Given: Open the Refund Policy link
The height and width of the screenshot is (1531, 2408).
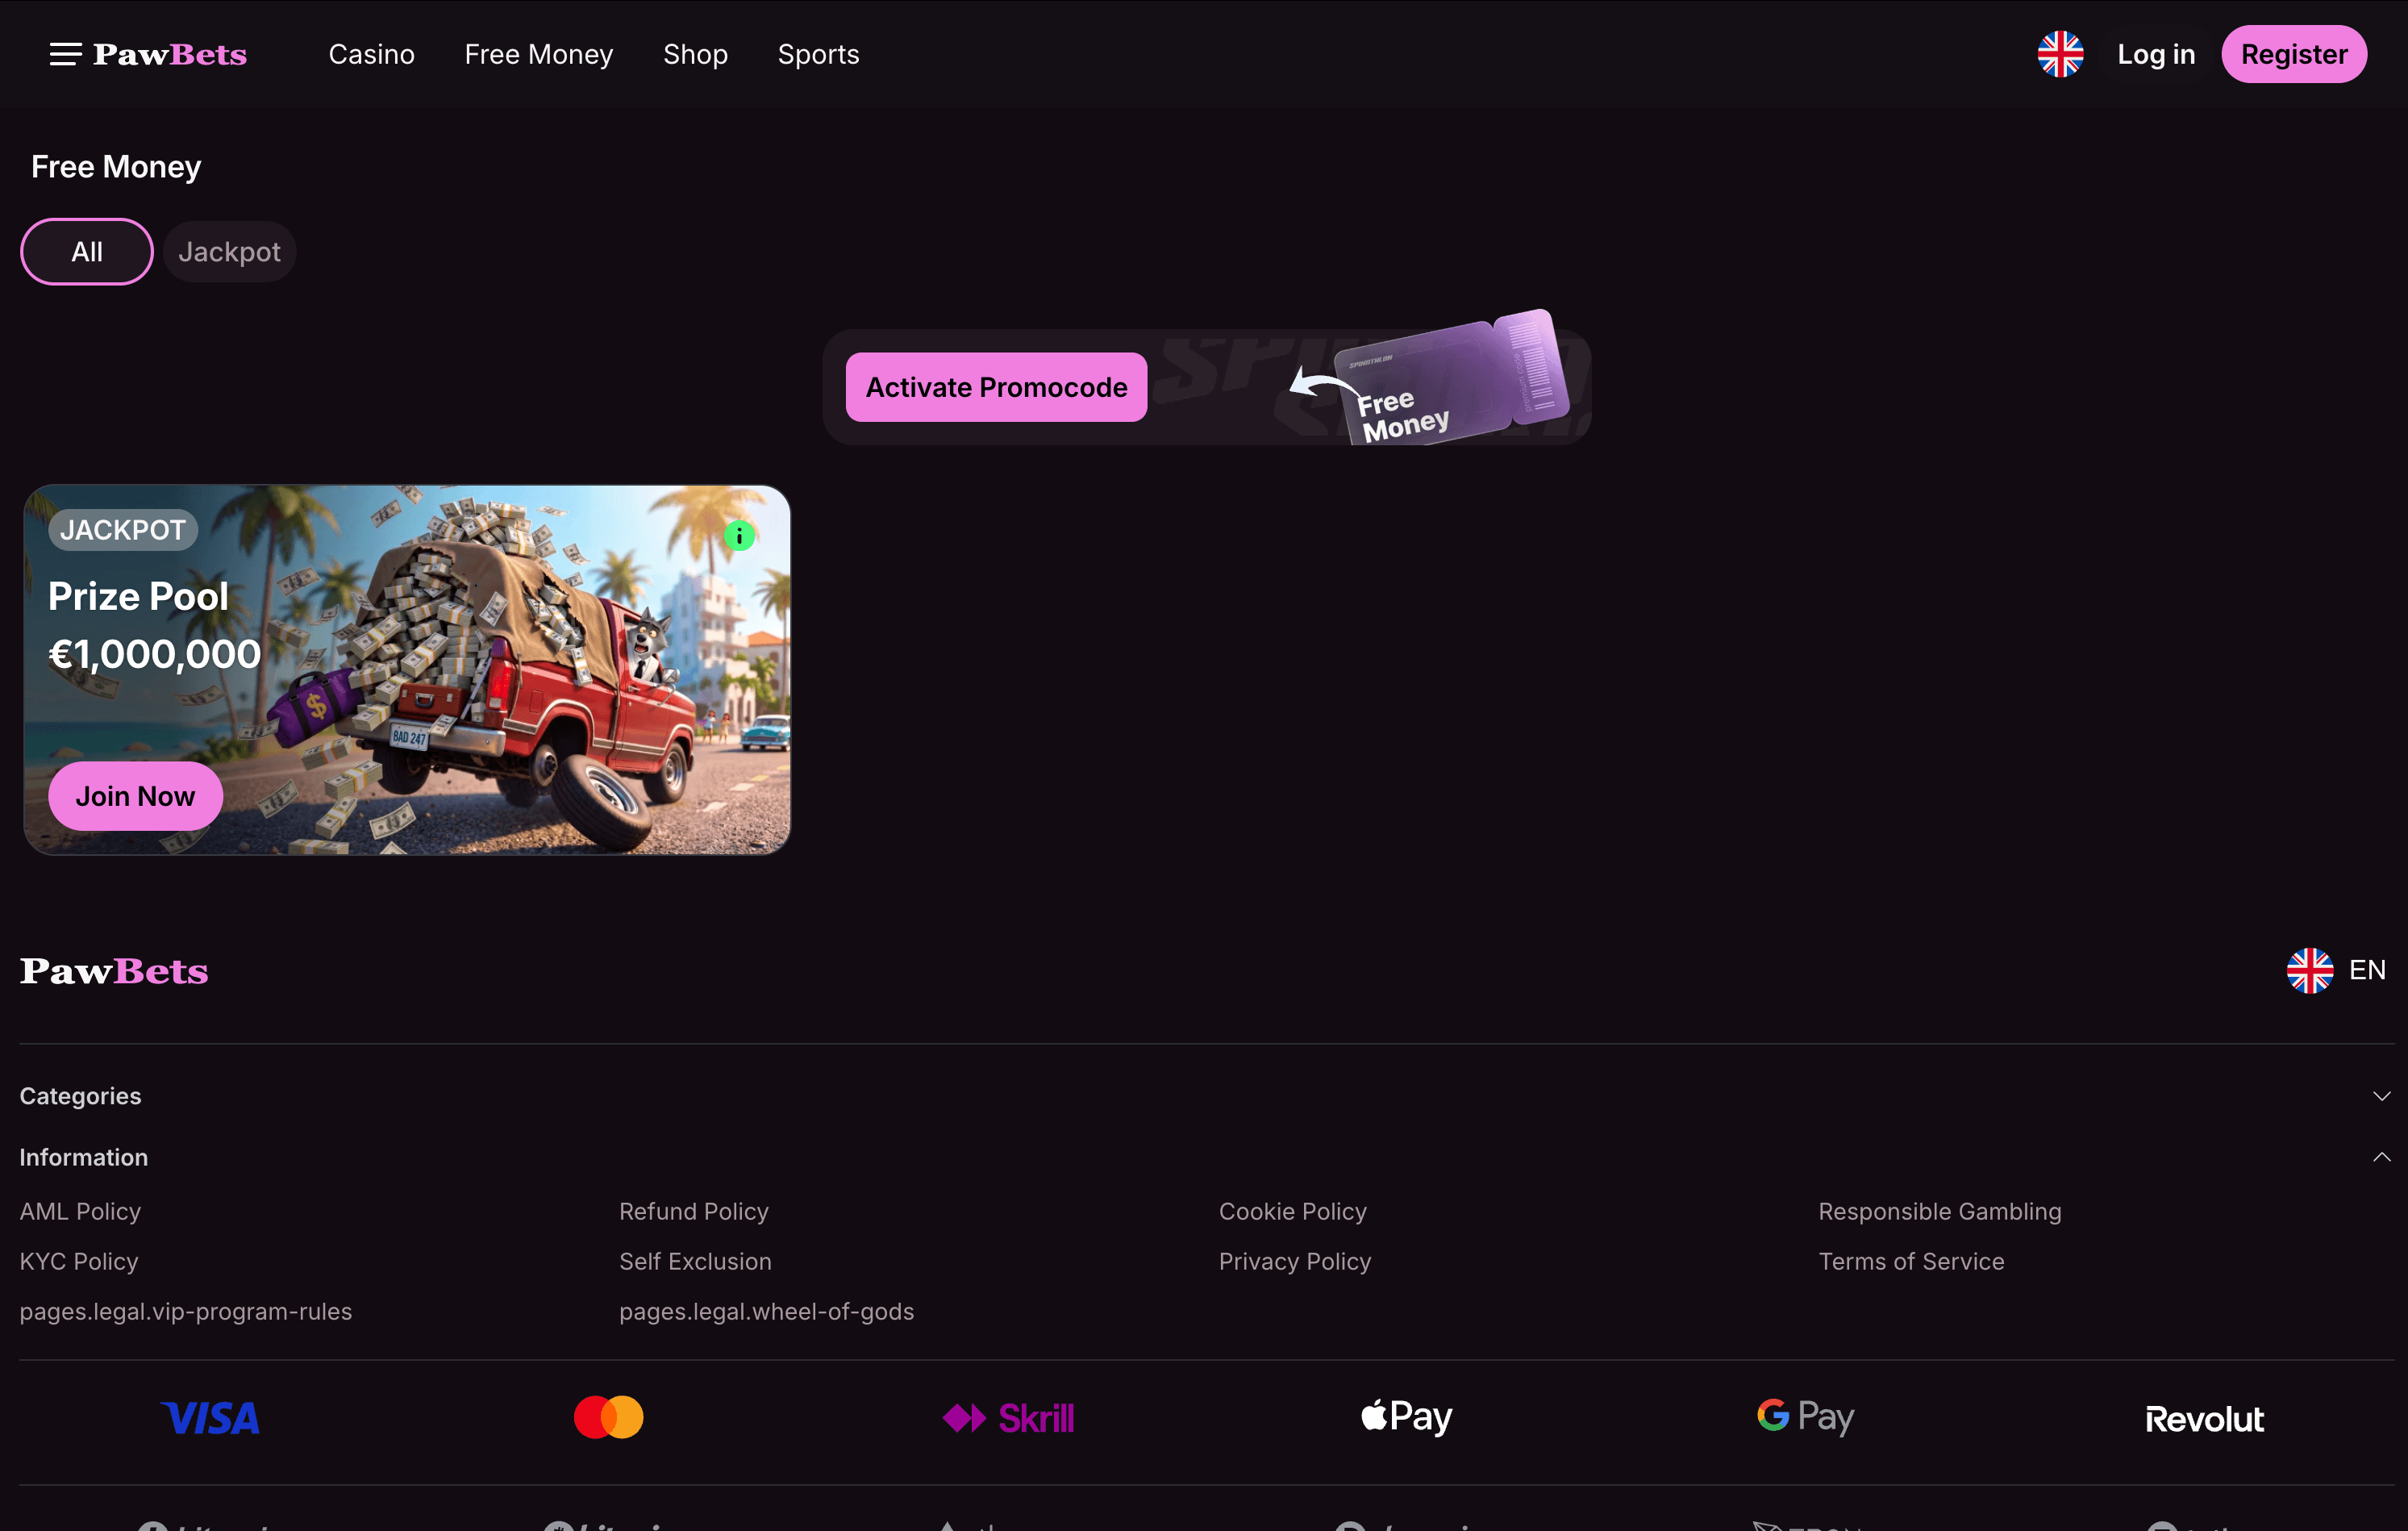Looking at the screenshot, I should click(x=693, y=1211).
